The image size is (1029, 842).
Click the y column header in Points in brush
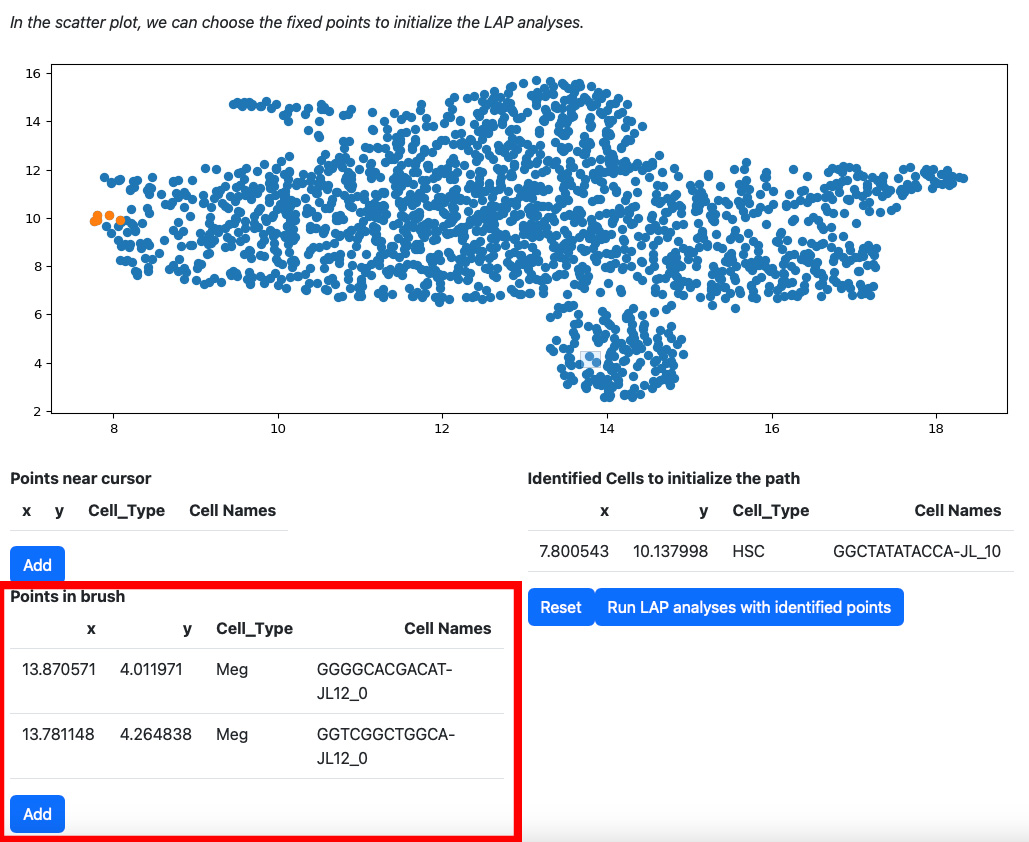[187, 629]
